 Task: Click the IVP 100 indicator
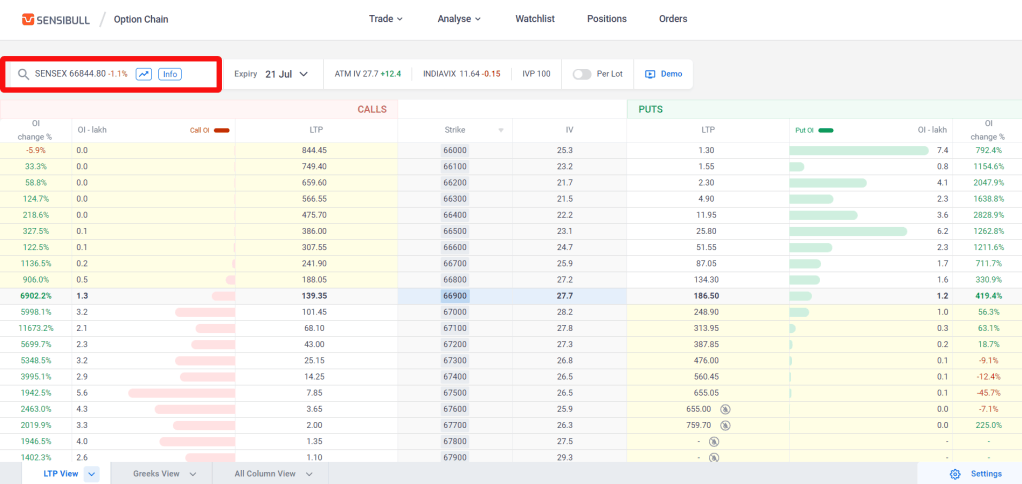(x=536, y=74)
